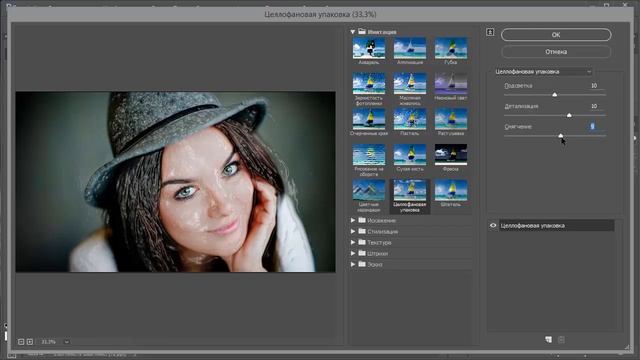Adjust the Детализация slider handle
Image resolution: width=640 pixels, height=360 pixels.
569,116
